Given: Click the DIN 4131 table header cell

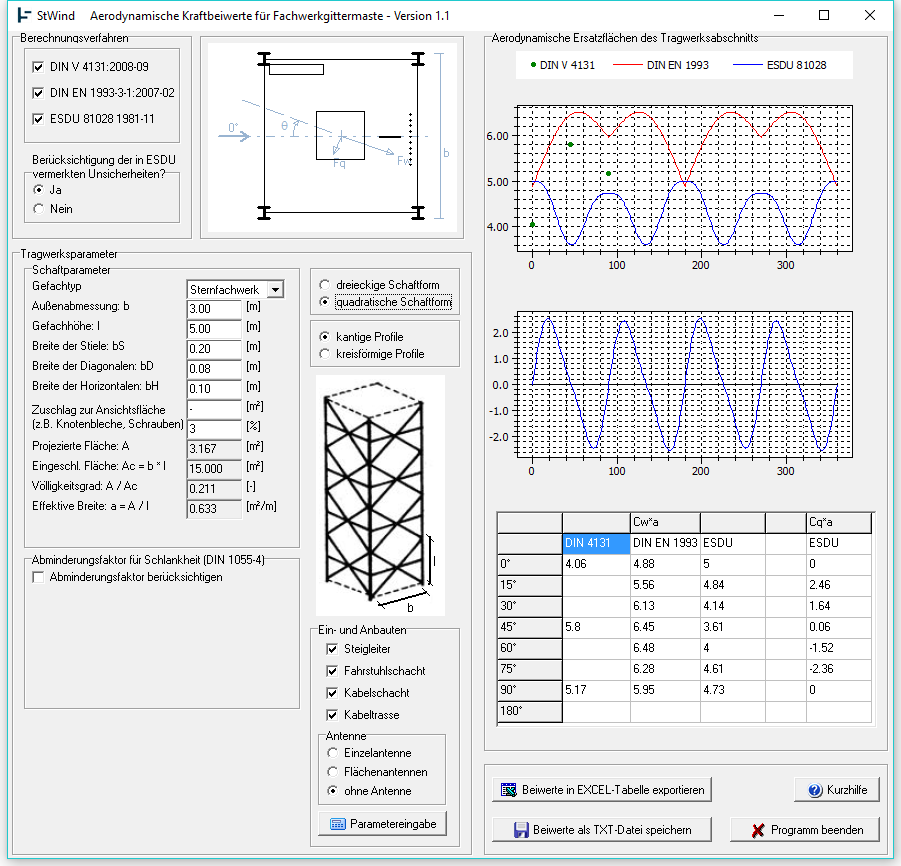Looking at the screenshot, I should (595, 543).
